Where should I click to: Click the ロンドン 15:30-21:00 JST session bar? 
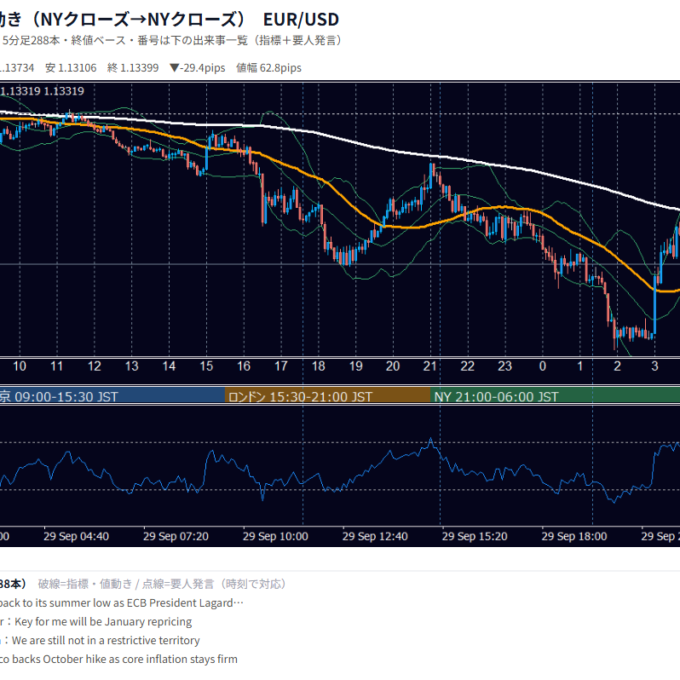point(327,396)
